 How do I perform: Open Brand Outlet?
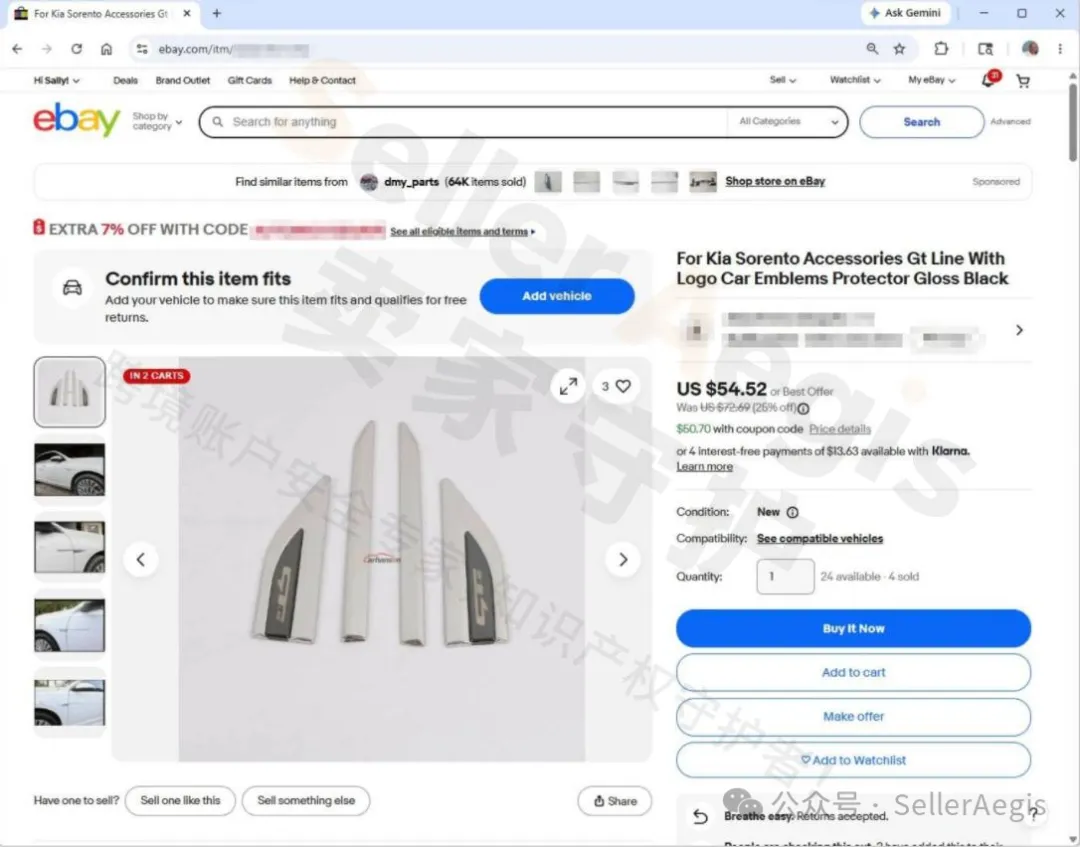tap(183, 81)
